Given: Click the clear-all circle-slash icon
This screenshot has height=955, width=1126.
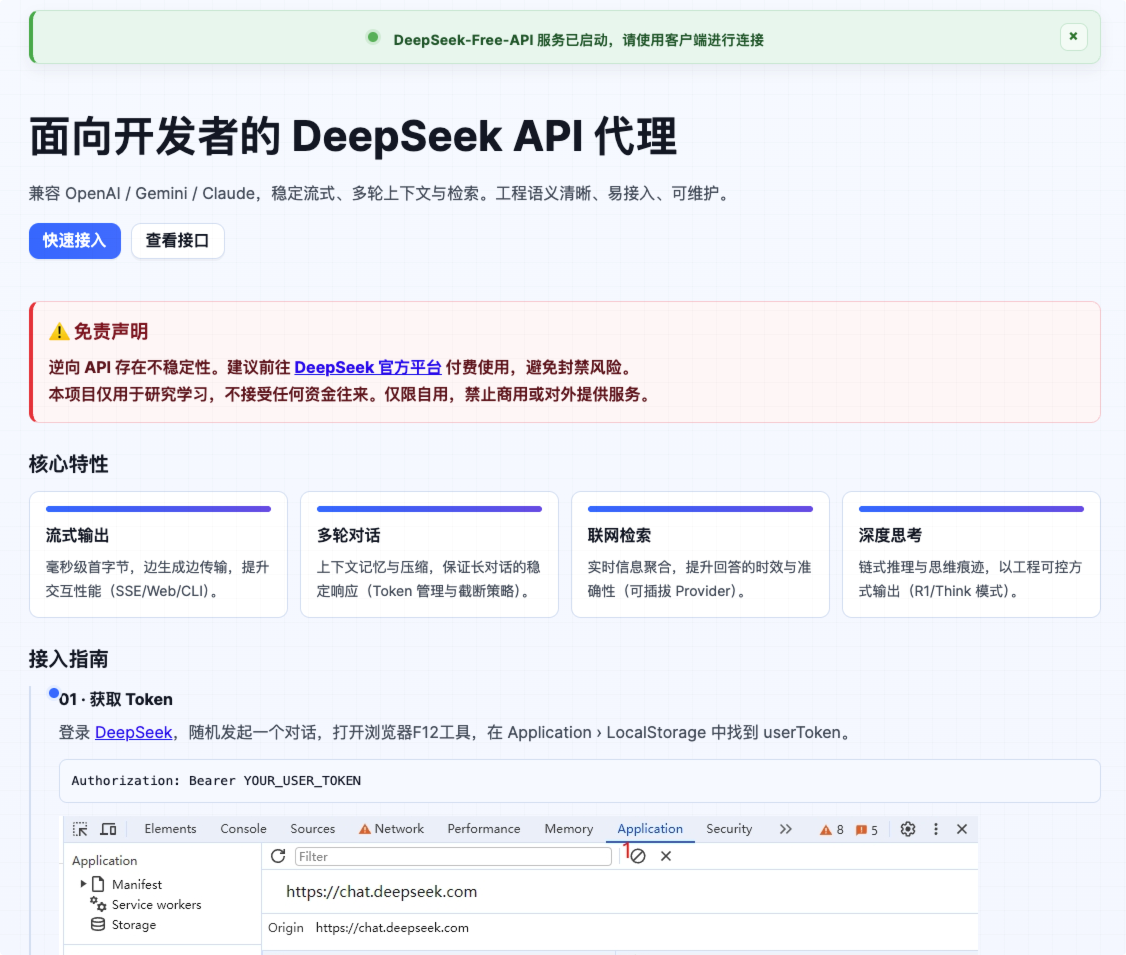Looking at the screenshot, I should point(638,856).
